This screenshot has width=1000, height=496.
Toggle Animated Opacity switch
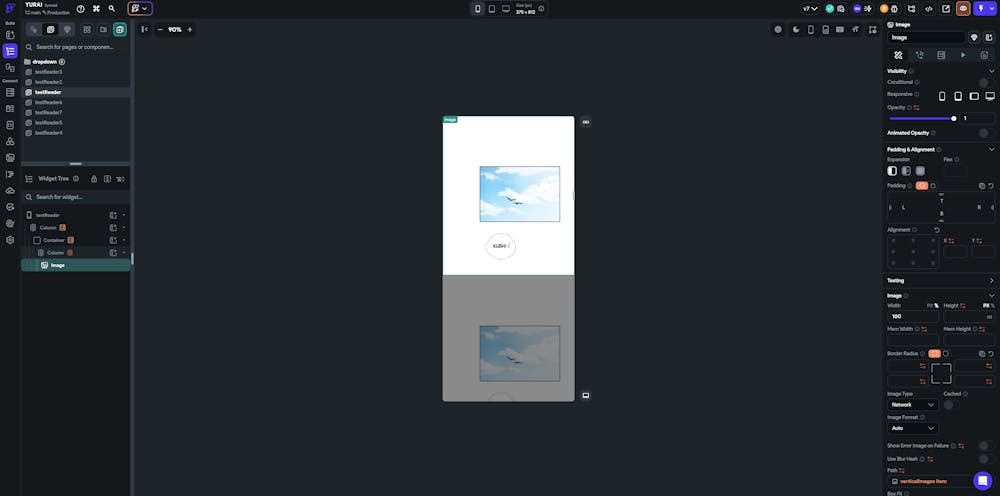click(986, 133)
